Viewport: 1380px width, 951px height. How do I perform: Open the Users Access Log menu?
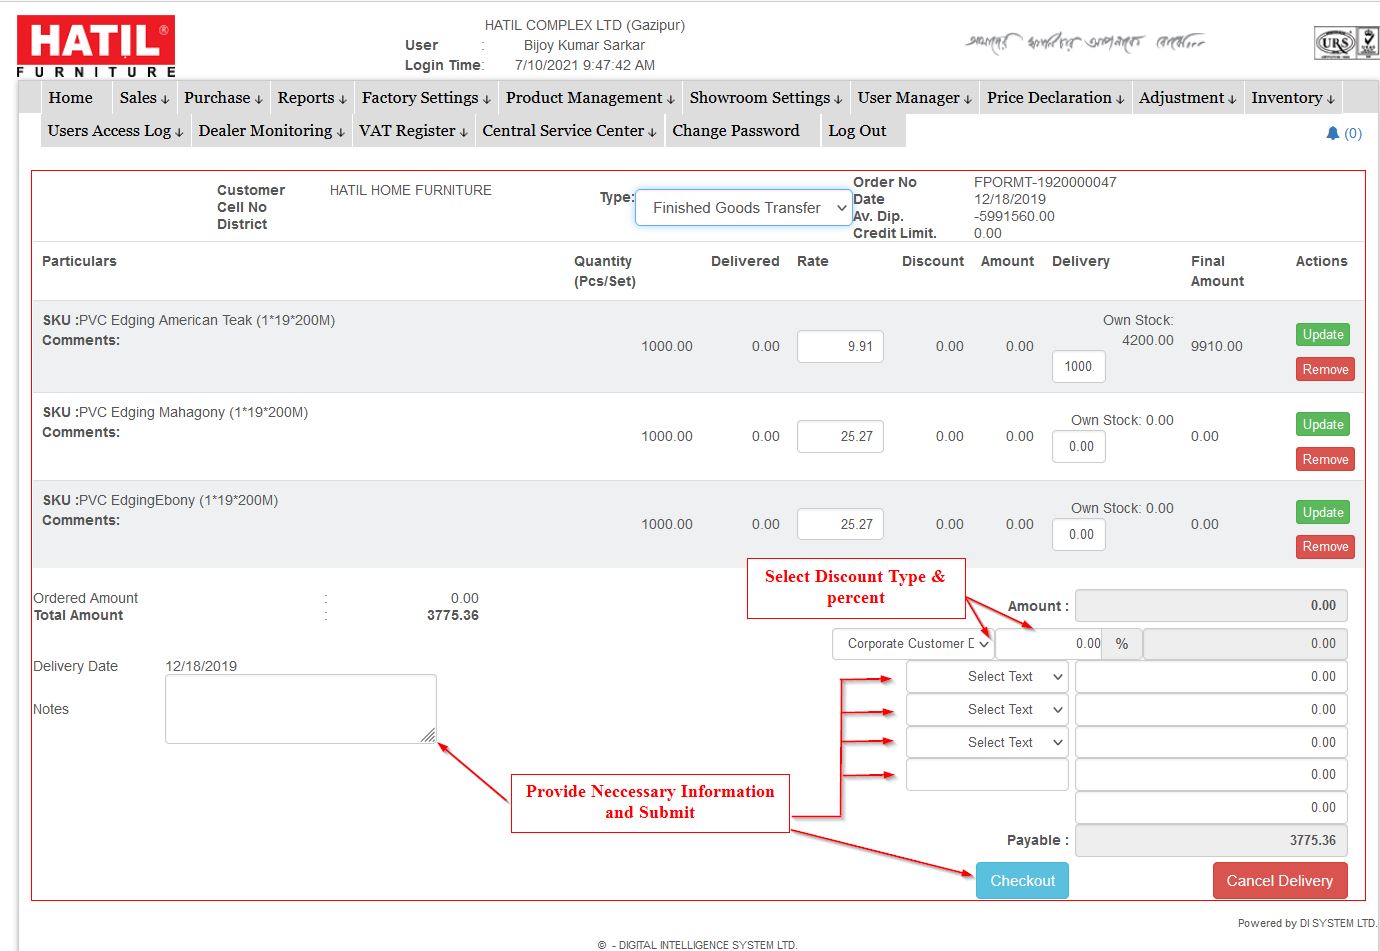[x=115, y=131]
